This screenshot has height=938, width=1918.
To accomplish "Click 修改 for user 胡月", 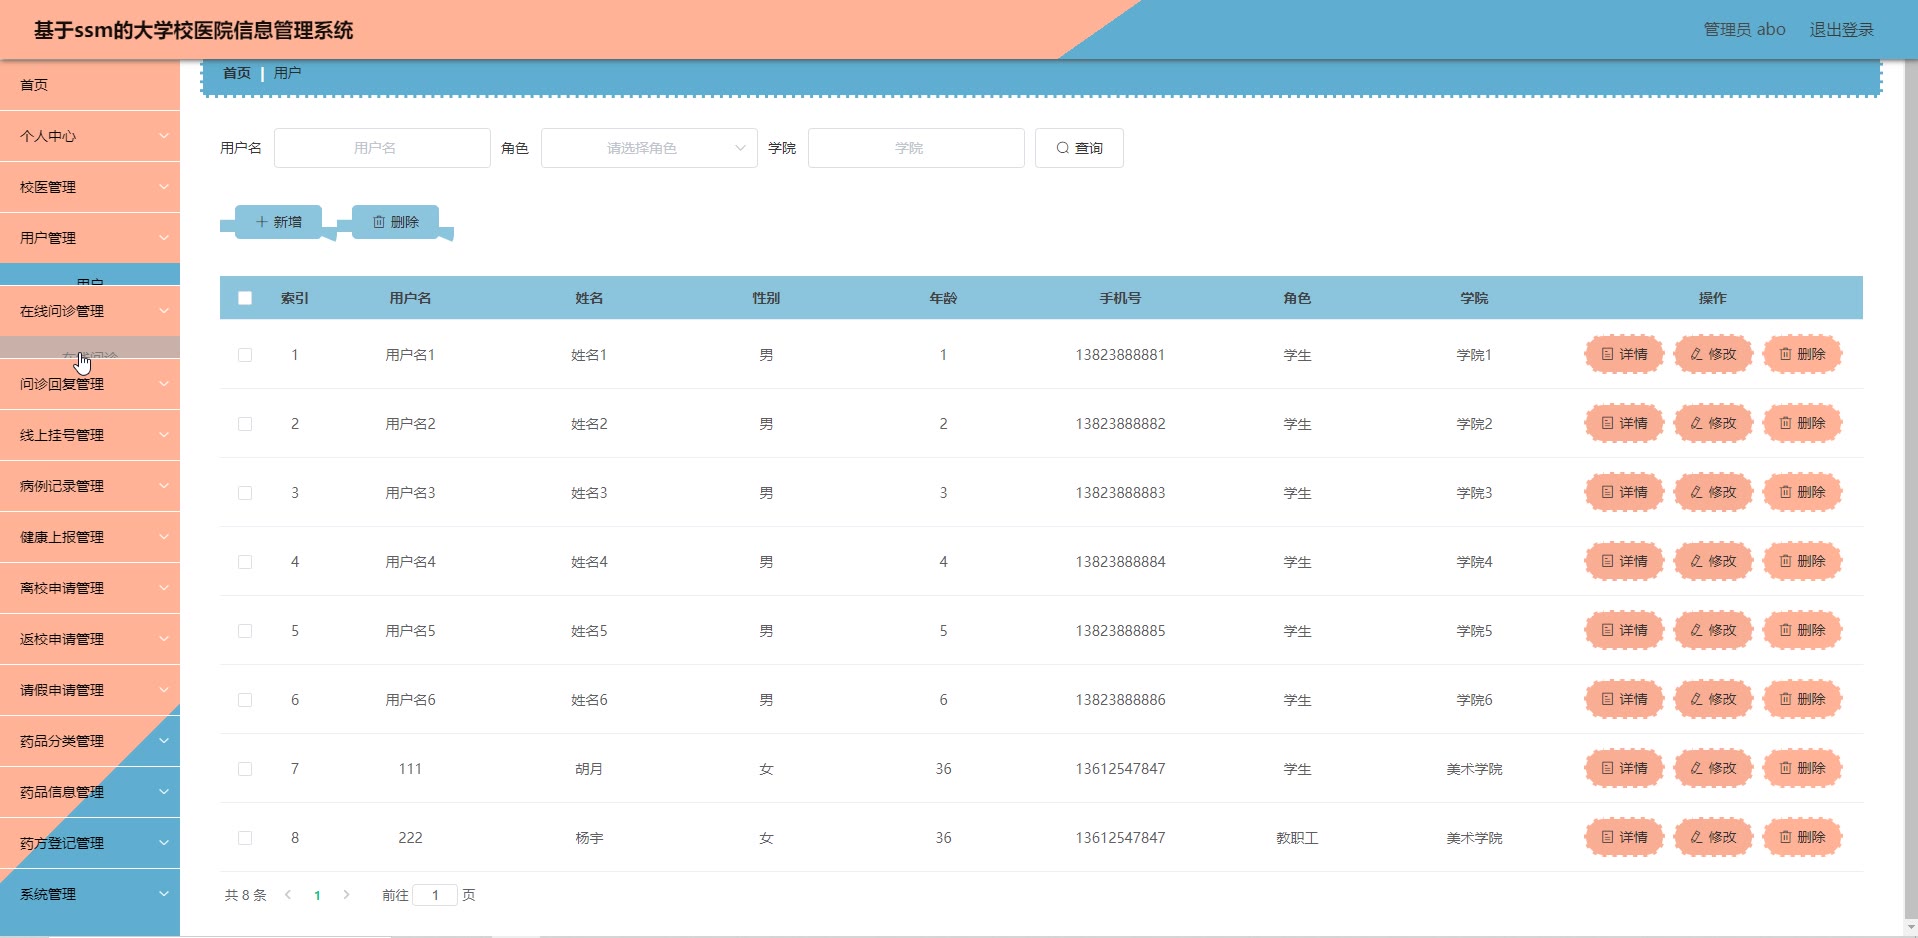I will click(1713, 768).
